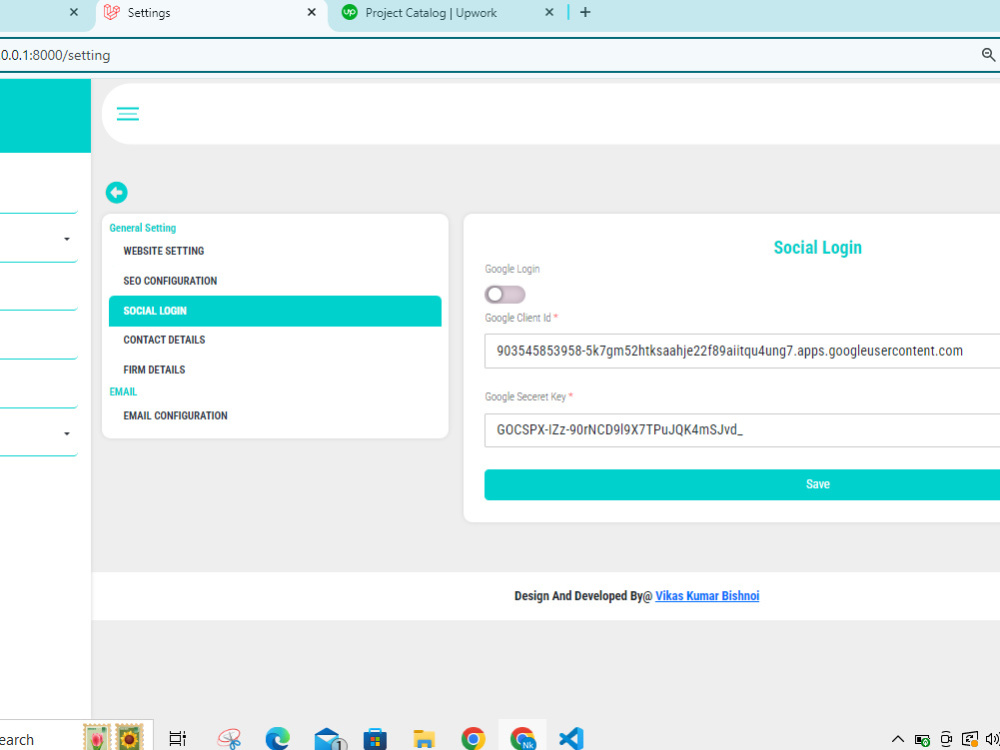The image size is (1000, 750).
Task: Click the Social Login panel heading
Action: (x=818, y=247)
